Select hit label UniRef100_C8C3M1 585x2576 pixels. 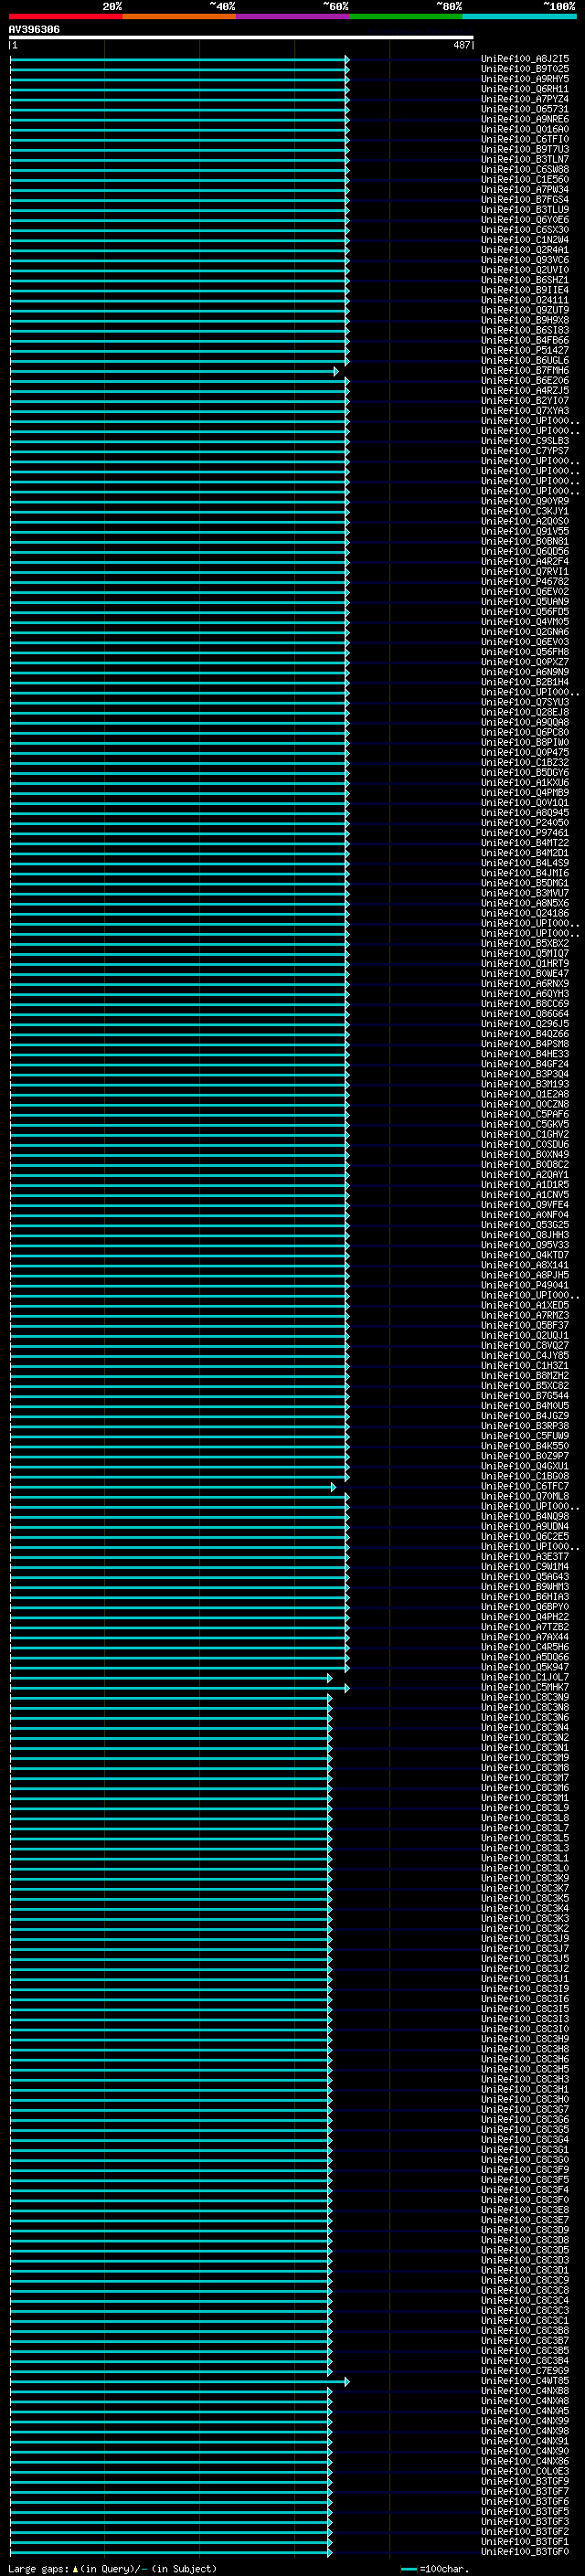click(x=525, y=1797)
